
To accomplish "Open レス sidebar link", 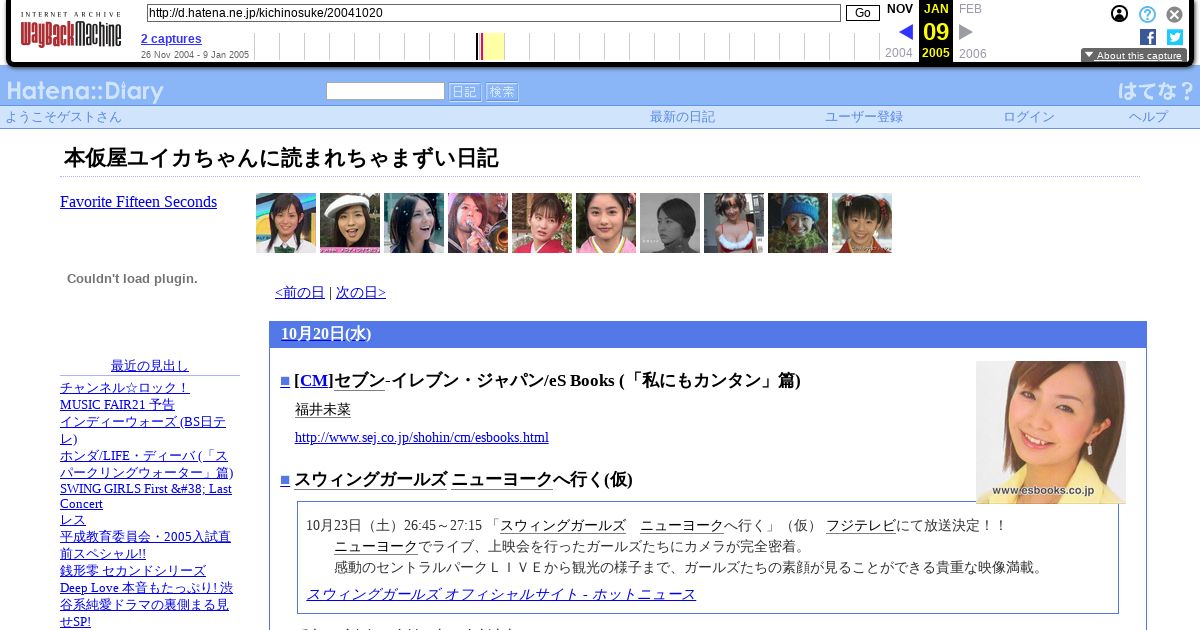I will coord(73,520).
